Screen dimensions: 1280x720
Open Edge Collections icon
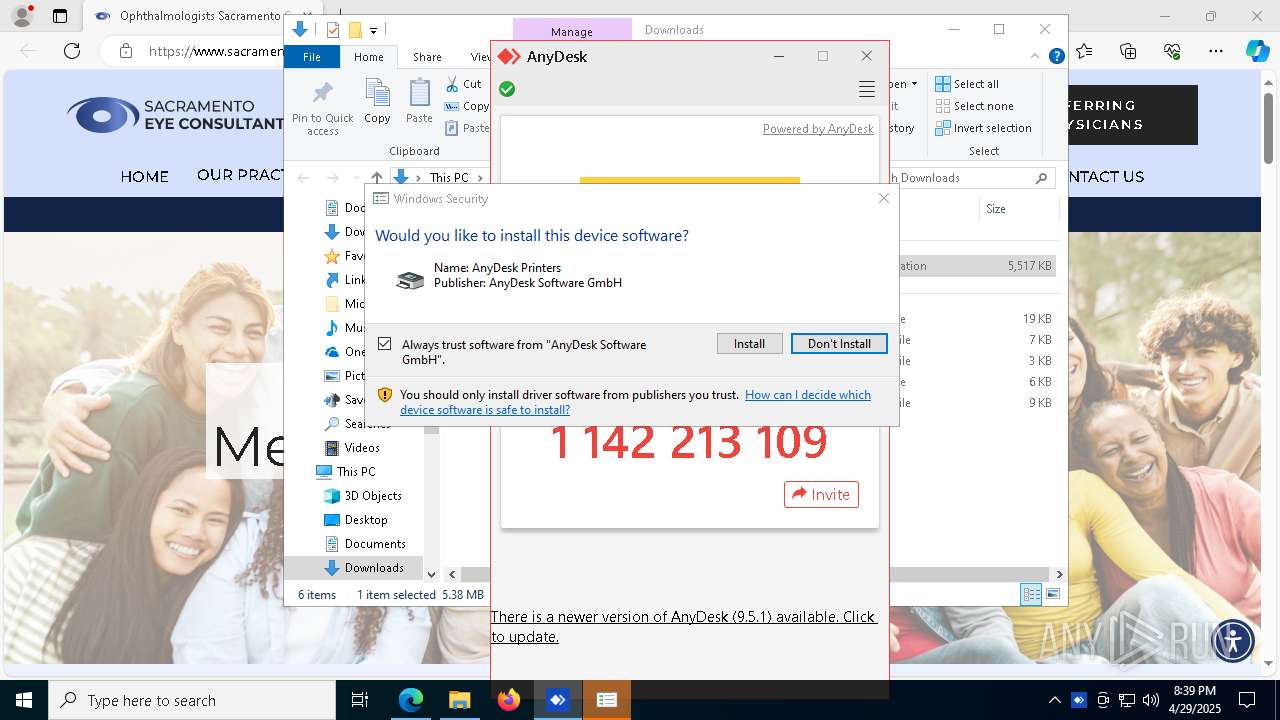(x=1128, y=51)
